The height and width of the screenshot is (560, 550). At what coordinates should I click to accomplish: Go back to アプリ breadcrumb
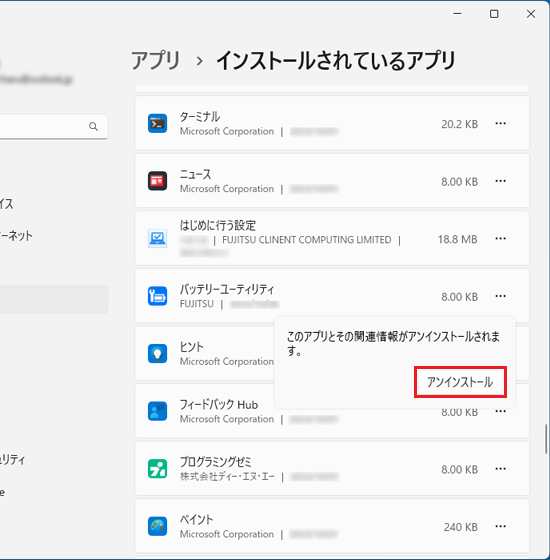coord(156,60)
